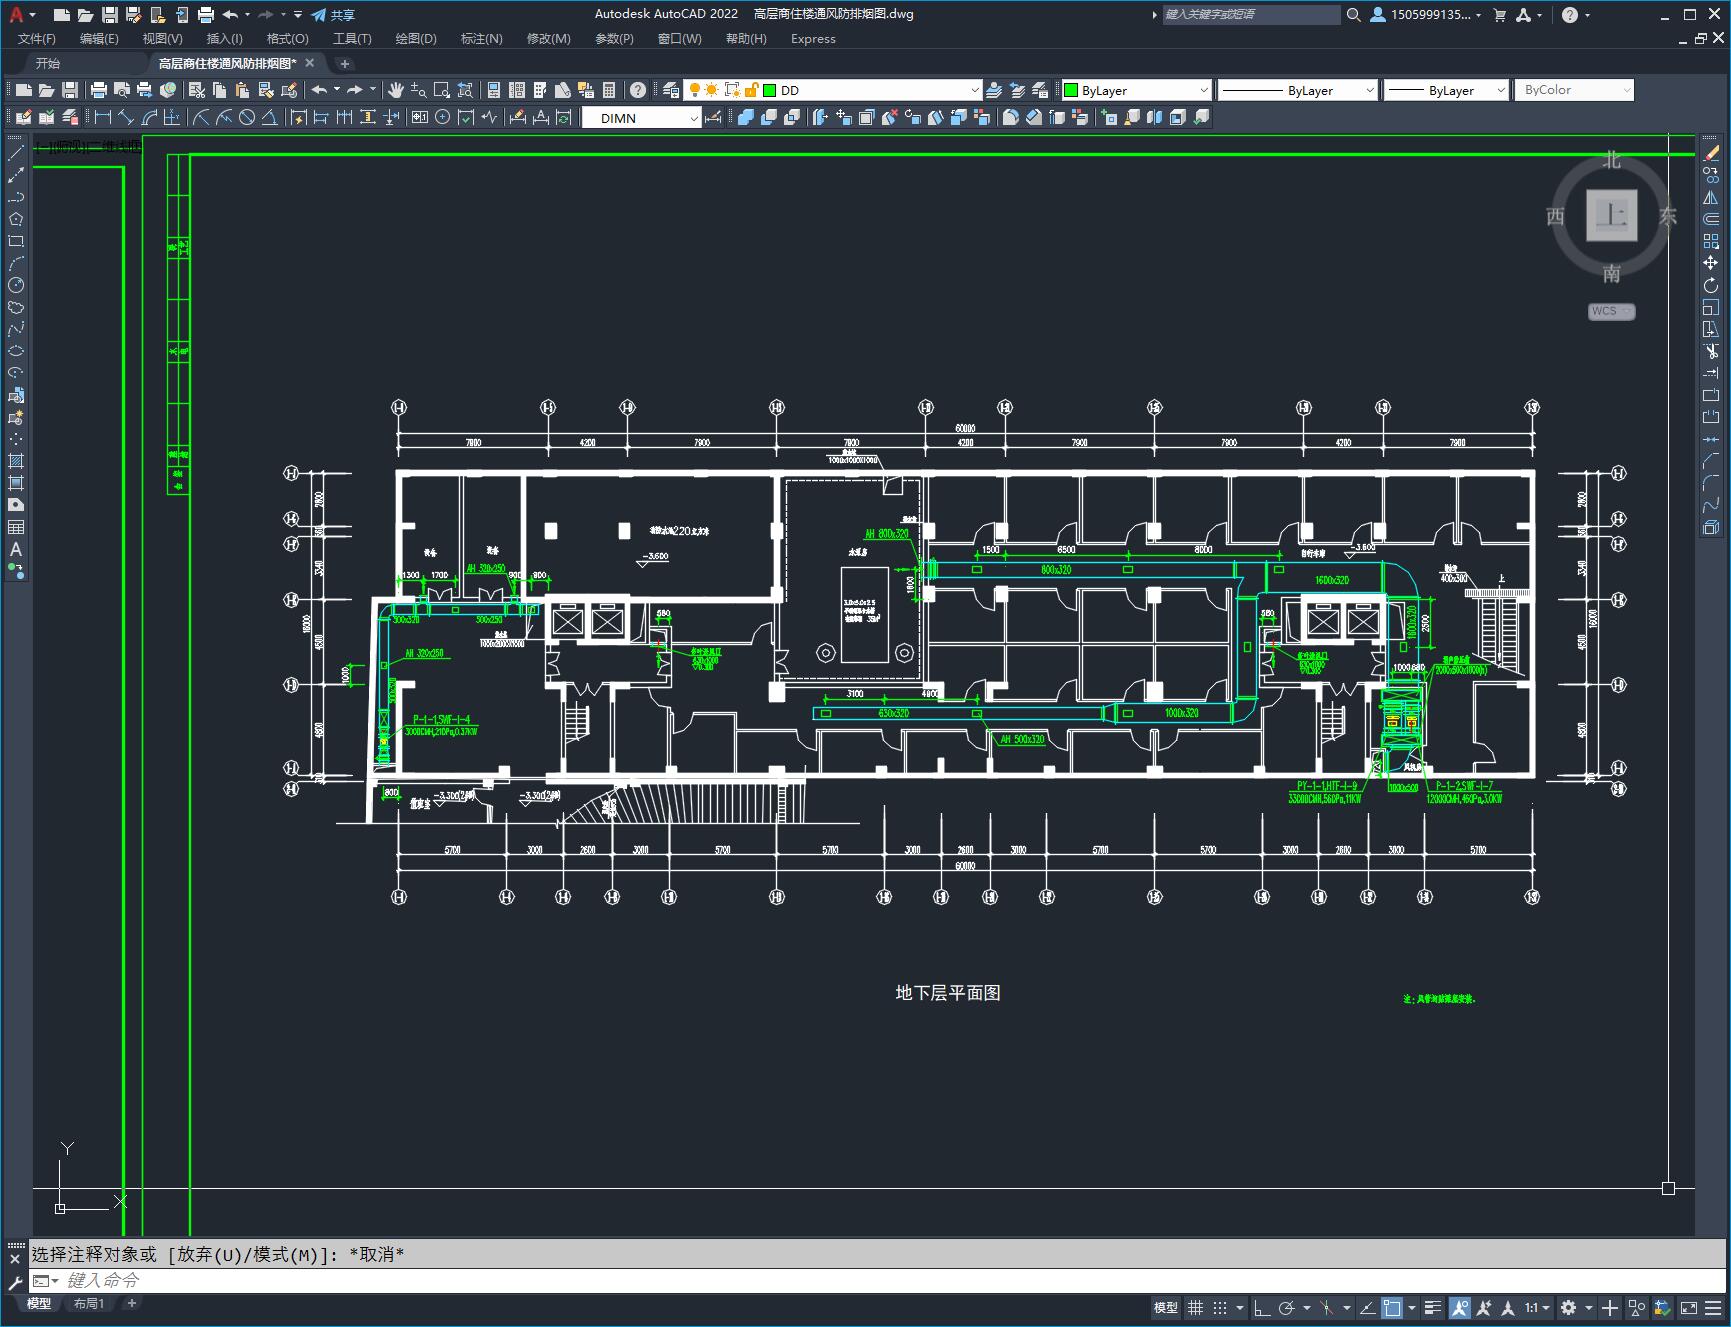Viewport: 1731px width, 1327px height.
Task: Click the signed-in user account 1505999135
Action: [1425, 15]
